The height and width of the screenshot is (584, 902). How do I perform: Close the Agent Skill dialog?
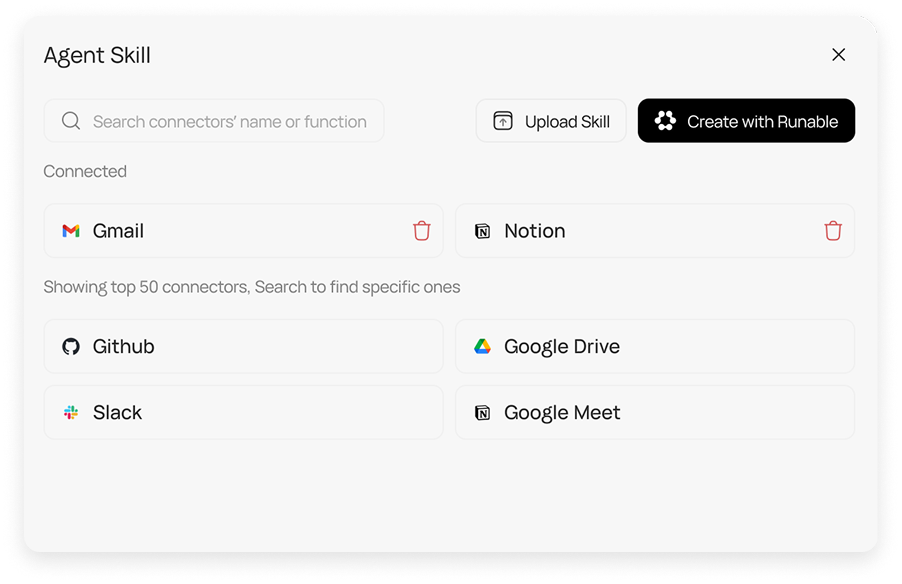click(x=839, y=55)
